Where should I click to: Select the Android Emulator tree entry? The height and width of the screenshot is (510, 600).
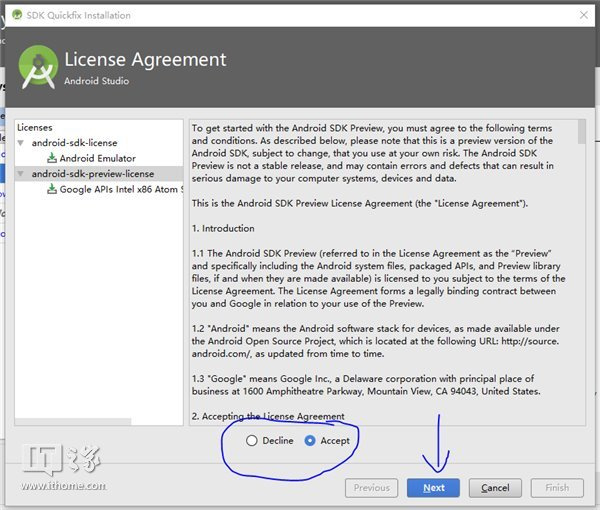click(x=97, y=158)
